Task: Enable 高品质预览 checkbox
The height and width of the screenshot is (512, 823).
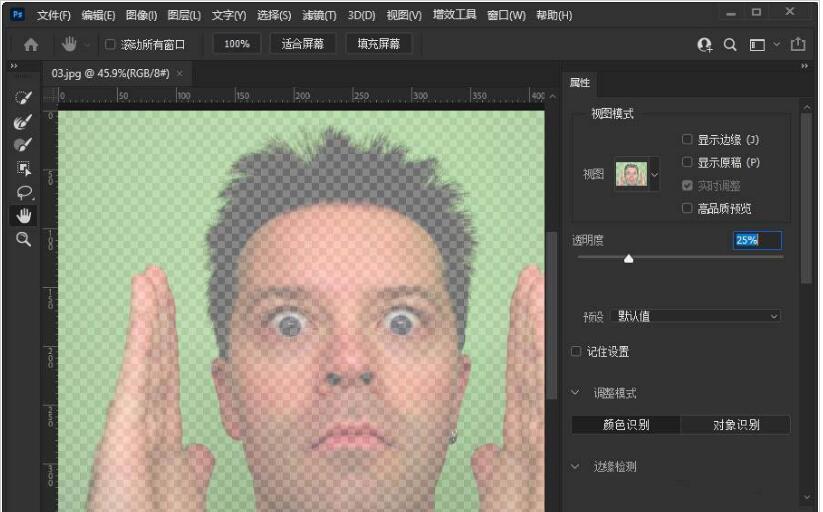Action: coord(687,208)
